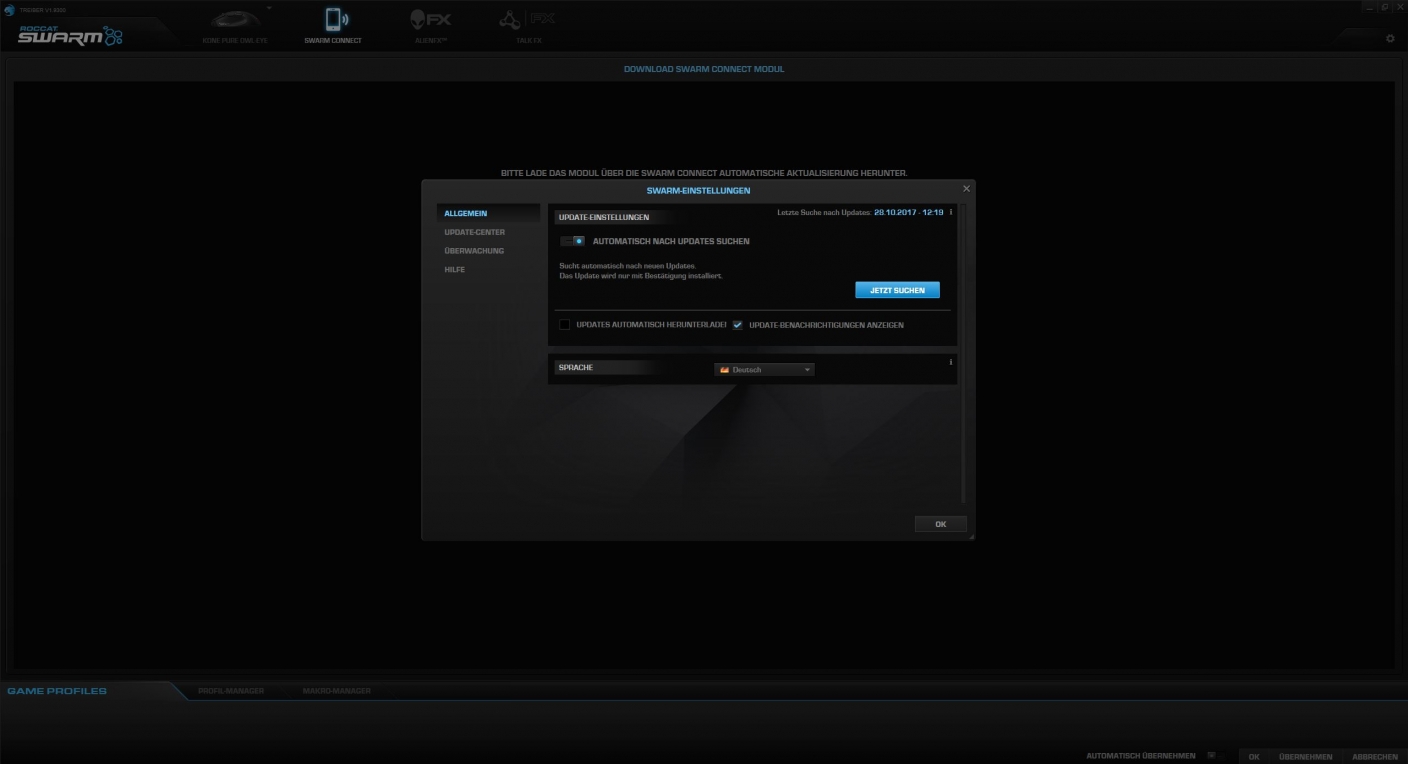The width and height of the screenshot is (1408, 764).
Task: Close the Swarm-Einstellungen dialog
Action: (966, 189)
